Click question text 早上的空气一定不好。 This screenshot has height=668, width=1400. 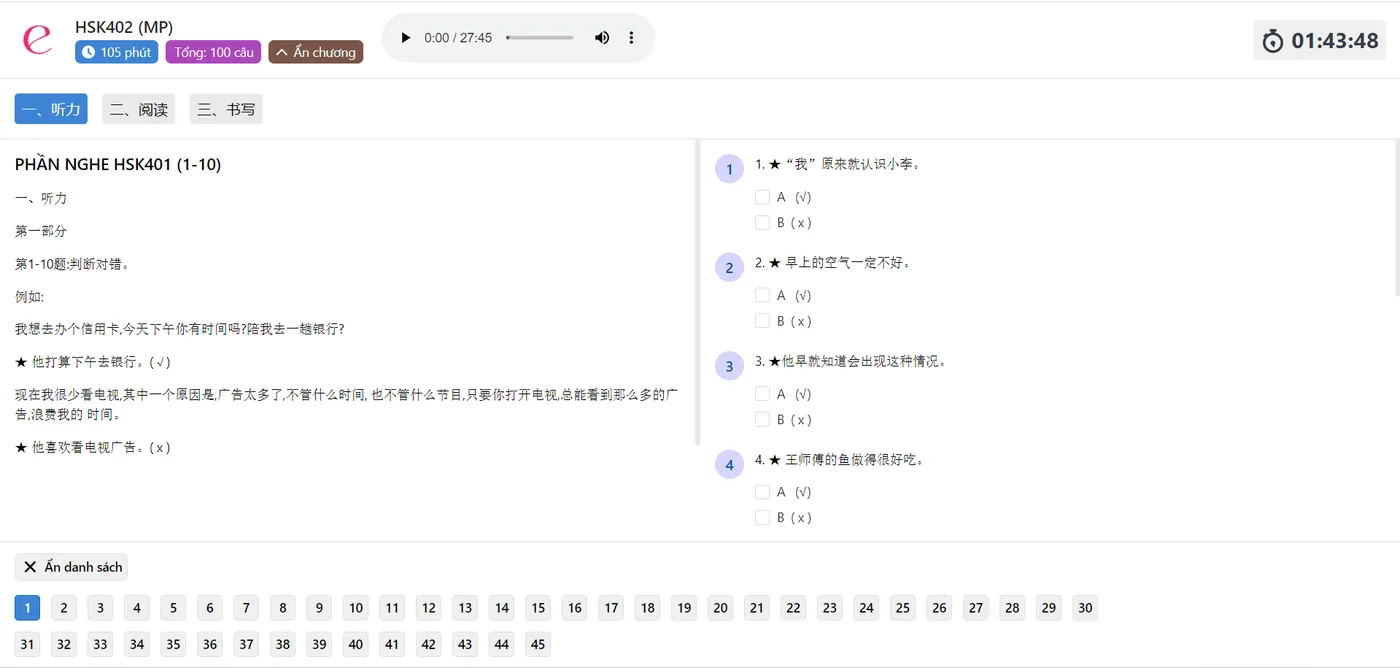coord(848,262)
